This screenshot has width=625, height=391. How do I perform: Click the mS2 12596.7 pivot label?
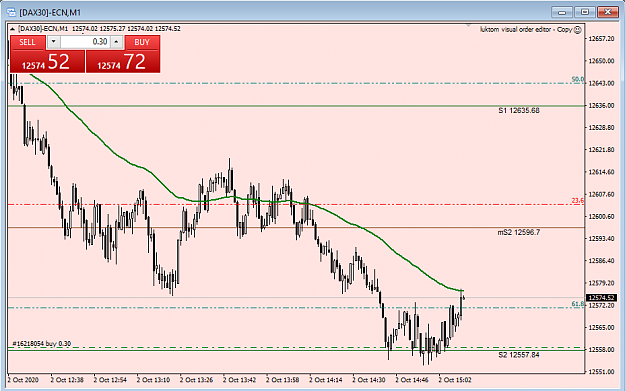pyautogui.click(x=519, y=232)
